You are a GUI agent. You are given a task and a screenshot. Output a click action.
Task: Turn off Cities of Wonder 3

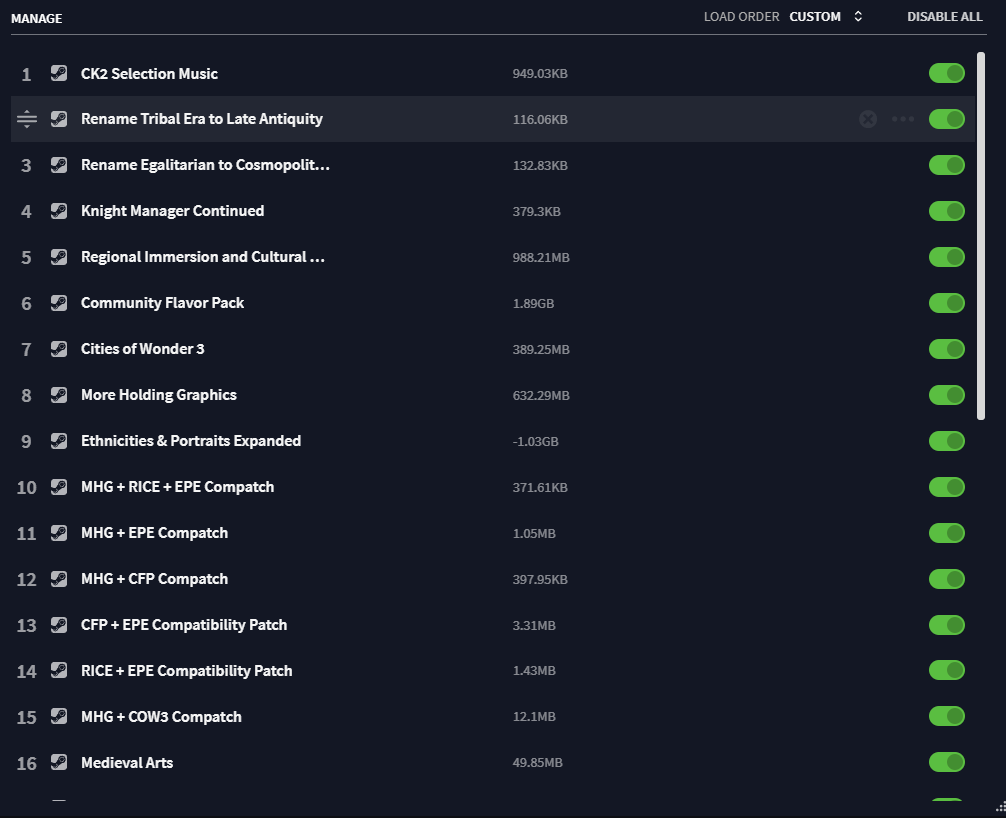[x=946, y=349]
